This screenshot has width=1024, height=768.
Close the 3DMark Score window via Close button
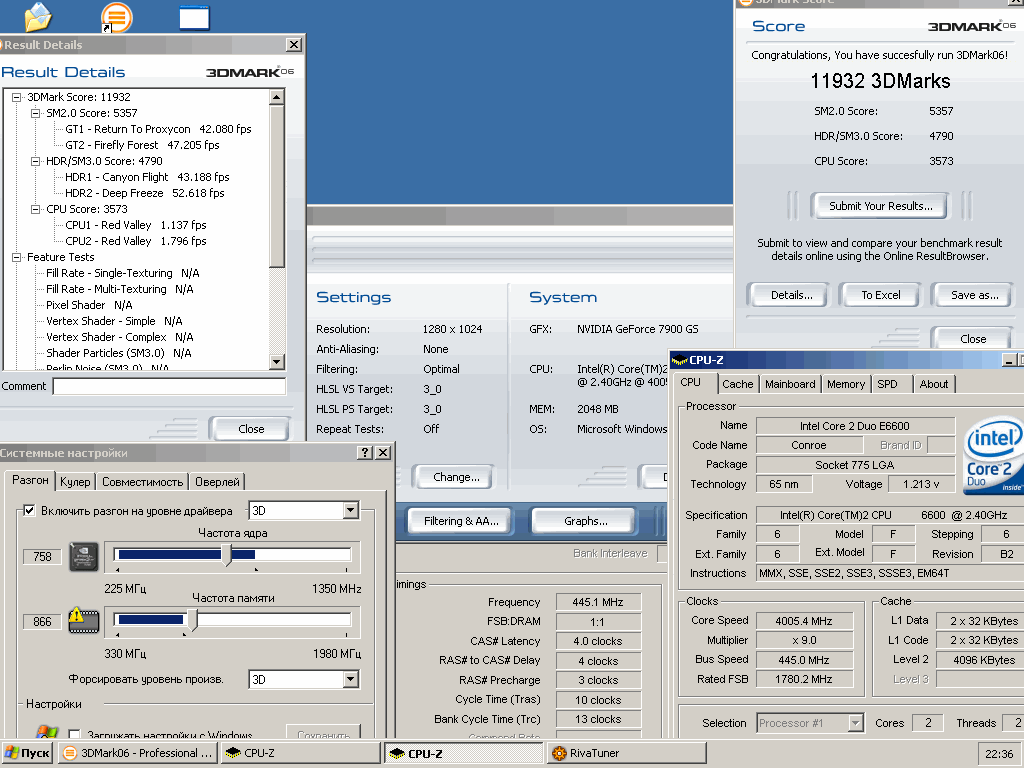(973, 339)
